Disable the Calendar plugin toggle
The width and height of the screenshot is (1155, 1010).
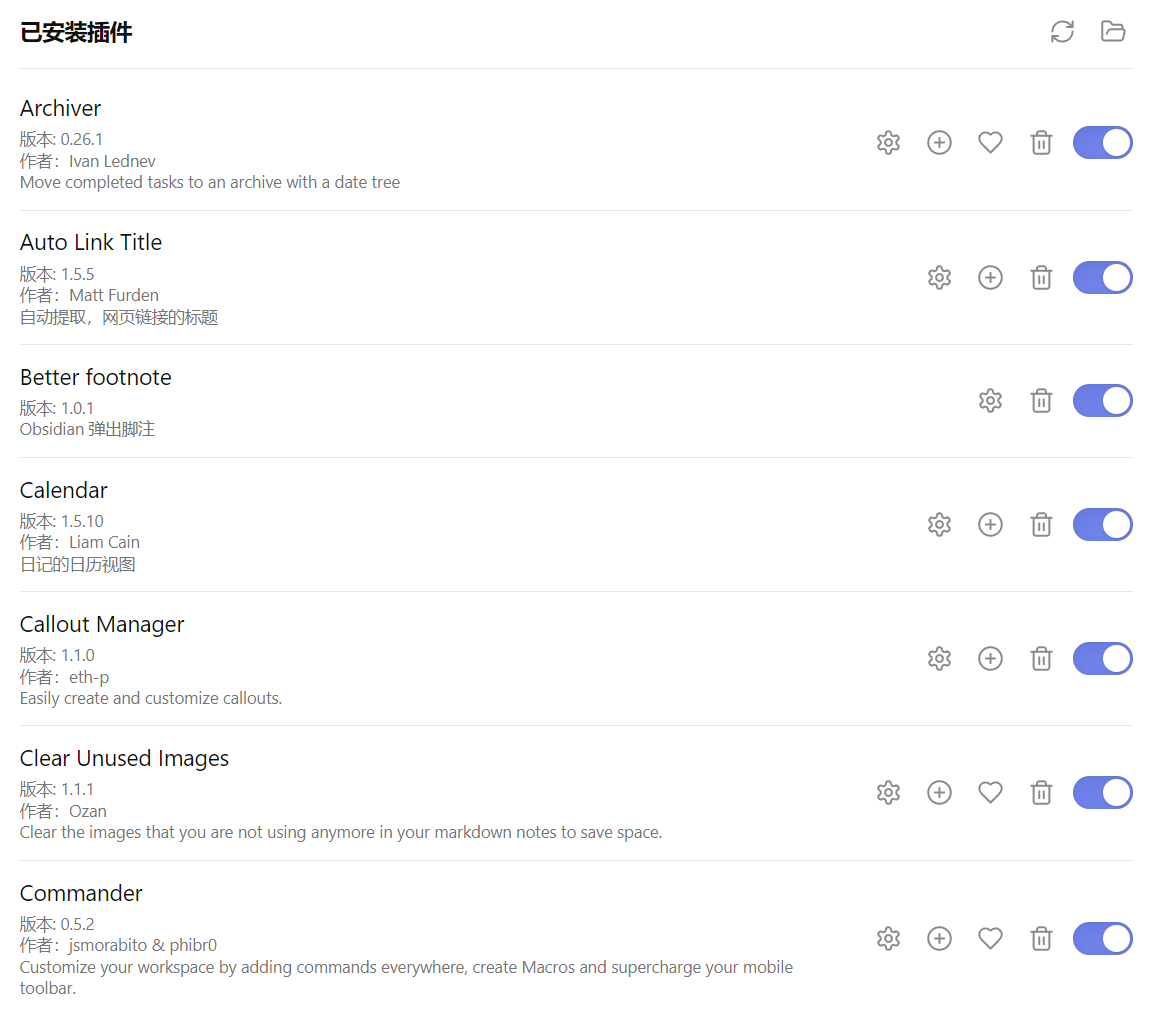pyautogui.click(x=1103, y=525)
